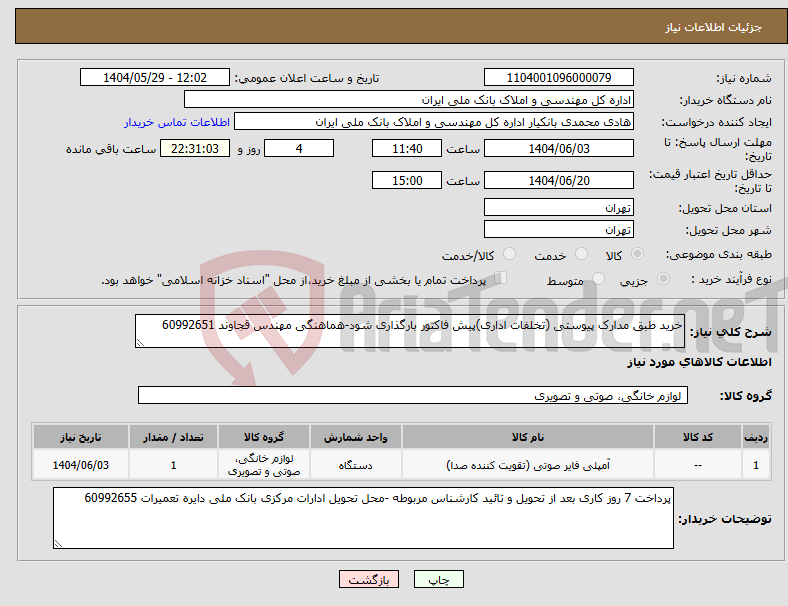Click the announcement date field 1404/05/29 - 12:02
The width and height of the screenshot is (788, 606).
tap(155, 77)
